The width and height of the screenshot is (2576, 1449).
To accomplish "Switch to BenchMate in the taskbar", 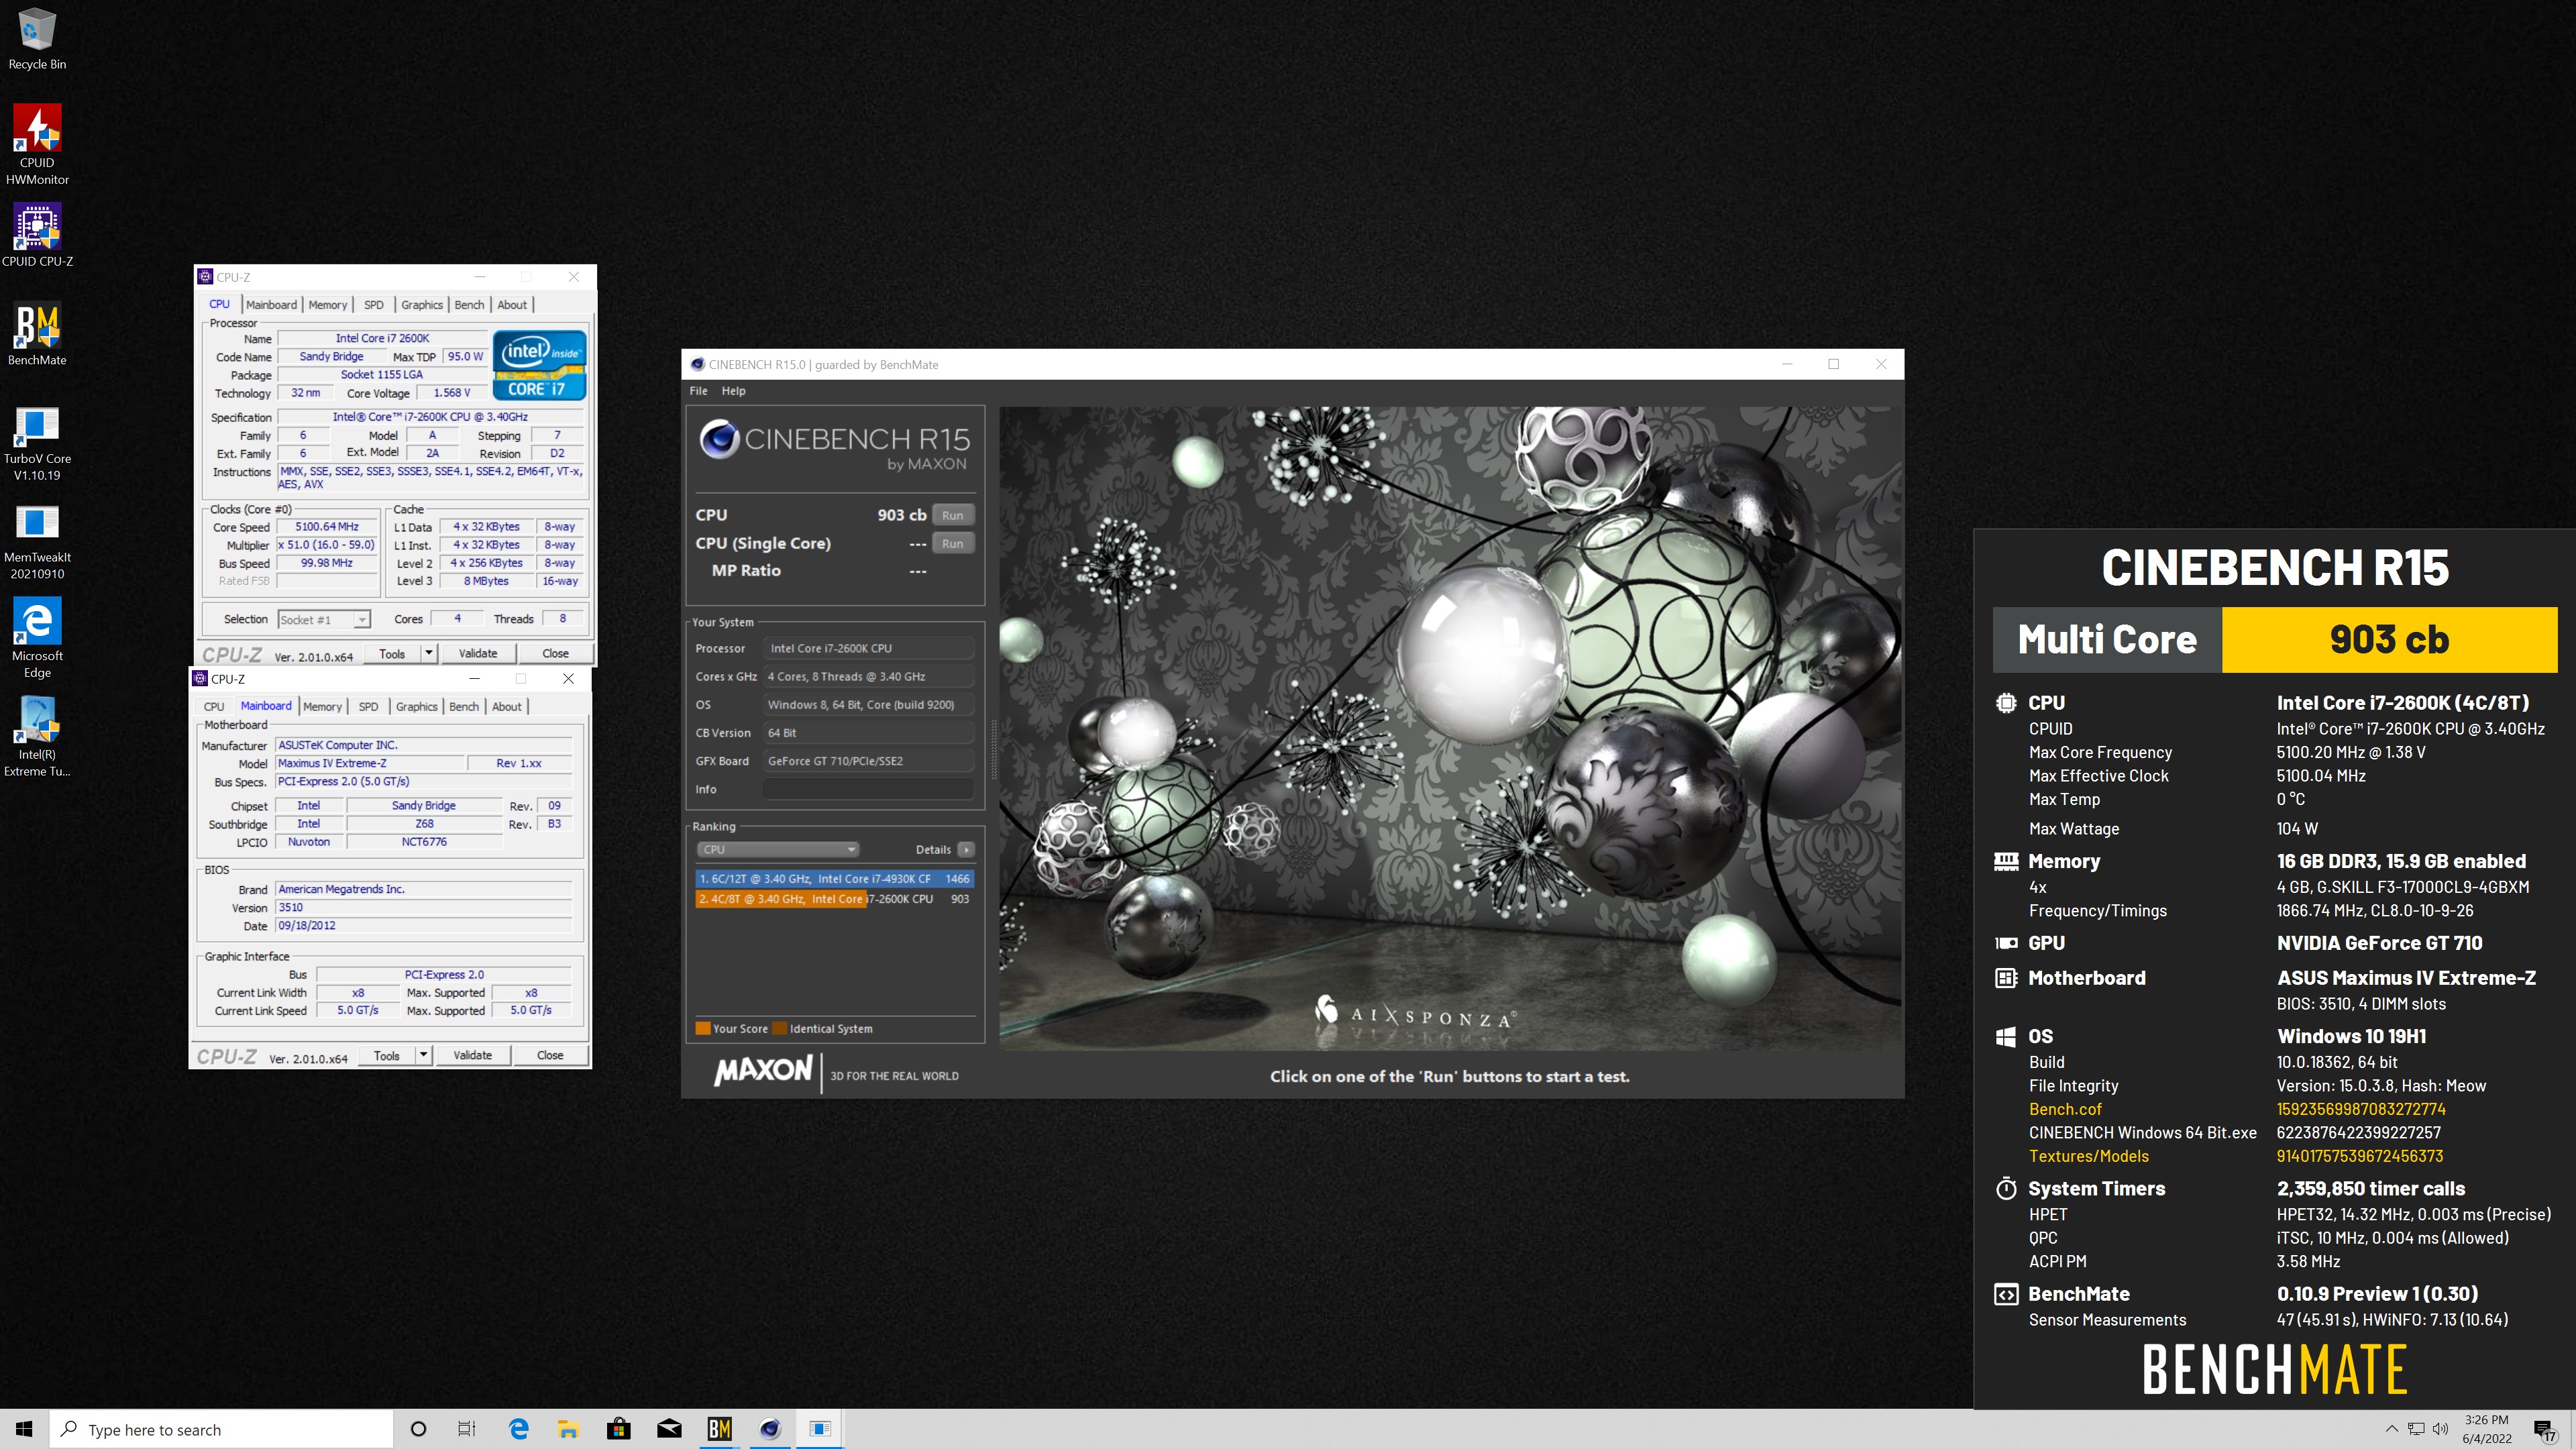I will coord(719,1429).
